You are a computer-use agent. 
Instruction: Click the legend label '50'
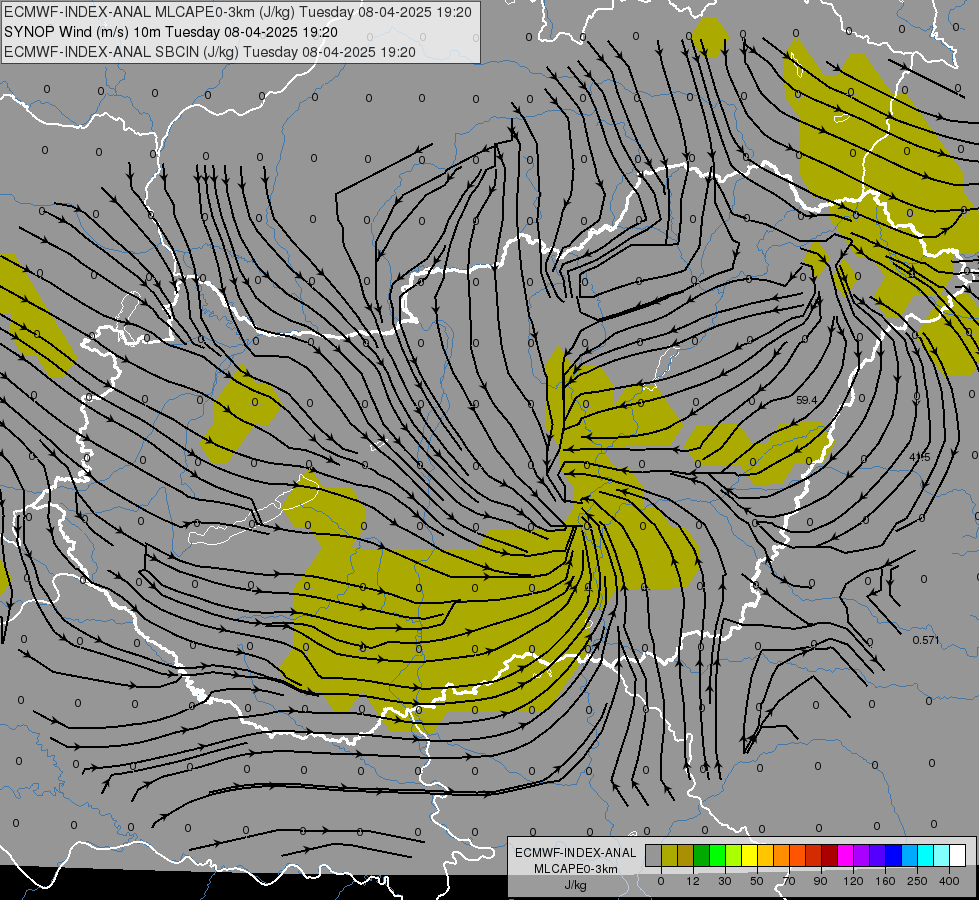757,881
